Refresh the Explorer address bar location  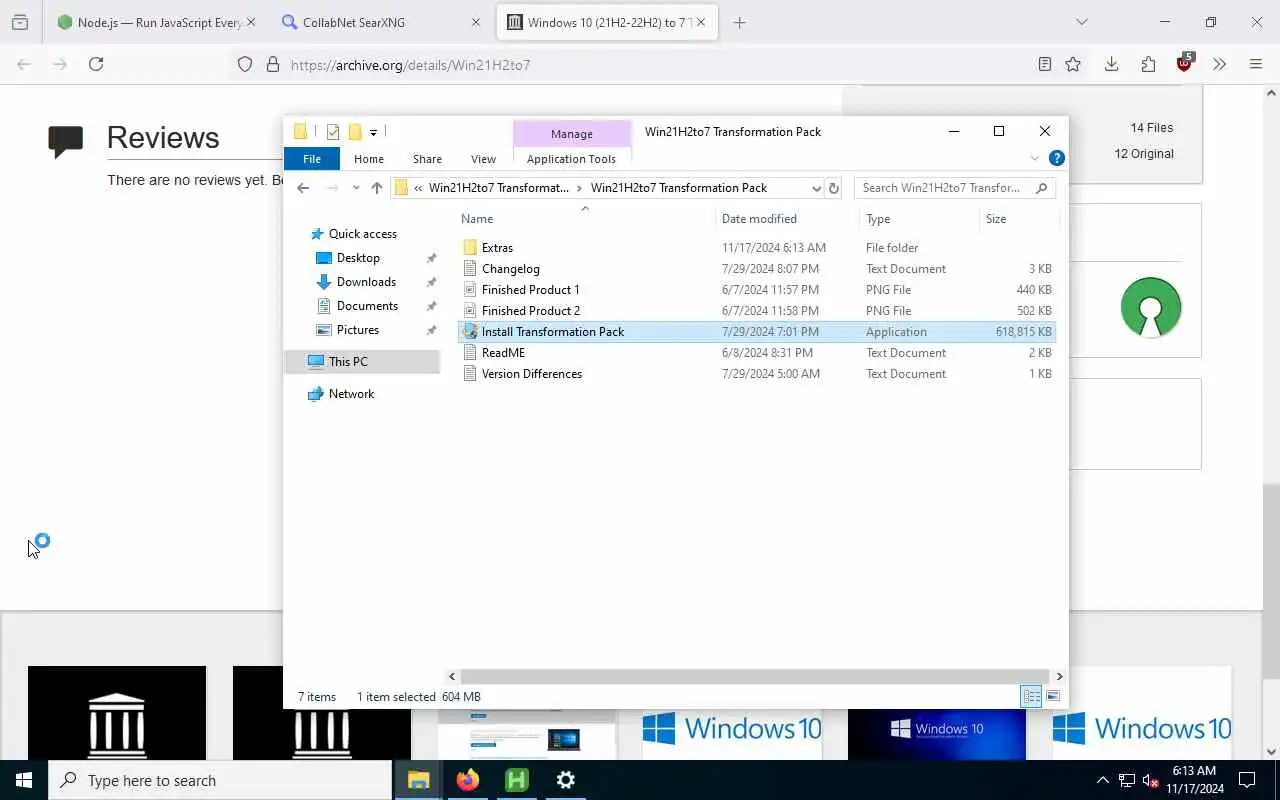[834, 188]
